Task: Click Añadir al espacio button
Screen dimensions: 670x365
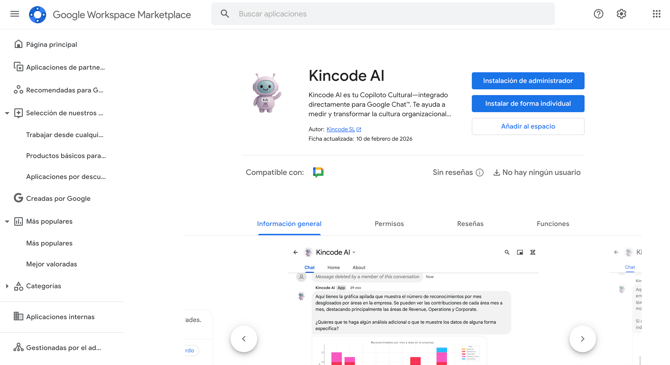Action: point(528,127)
